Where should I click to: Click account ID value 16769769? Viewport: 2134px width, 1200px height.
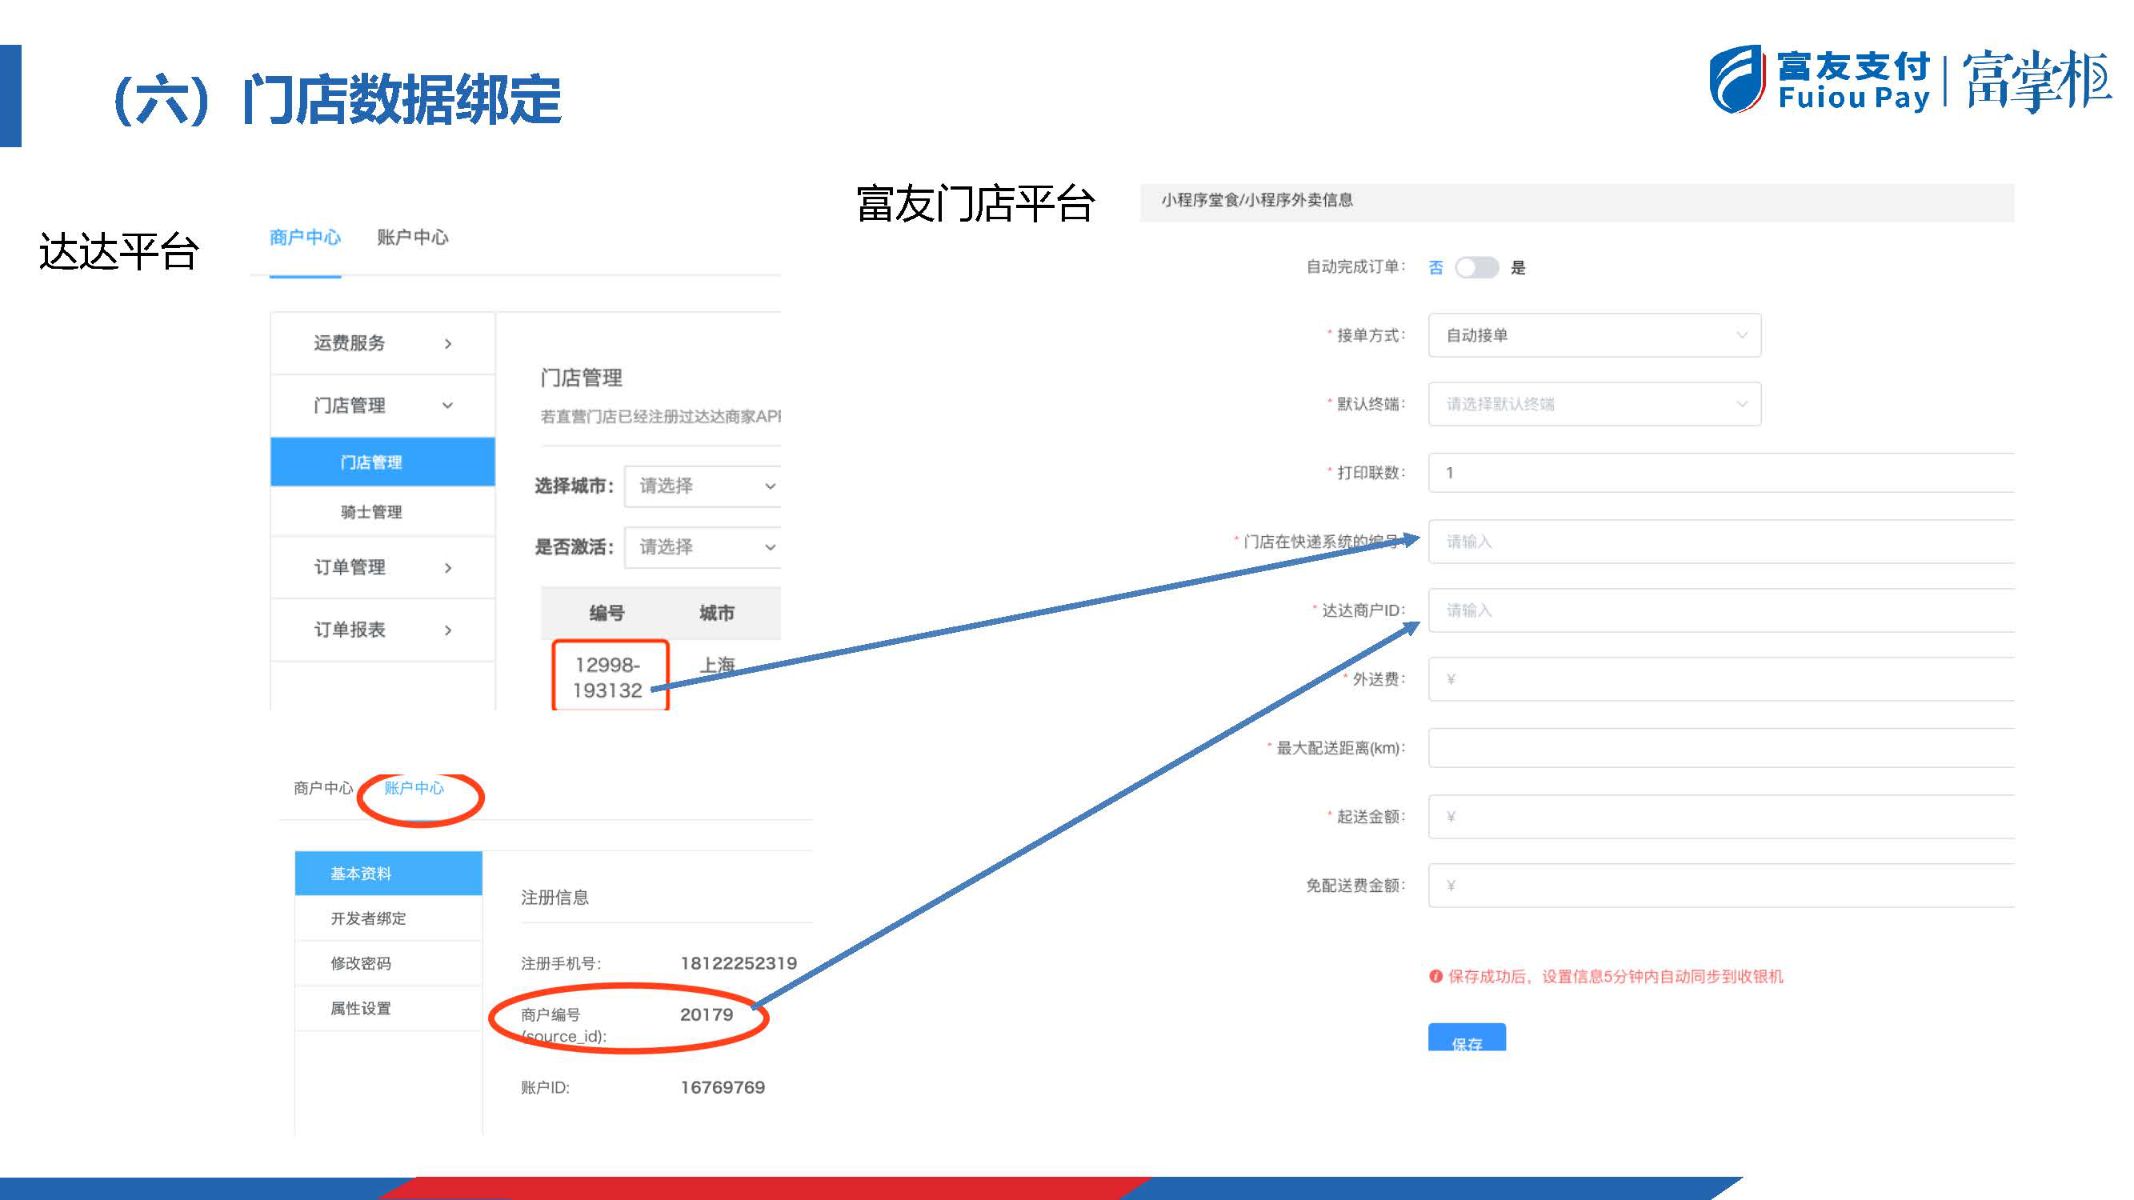point(723,1087)
